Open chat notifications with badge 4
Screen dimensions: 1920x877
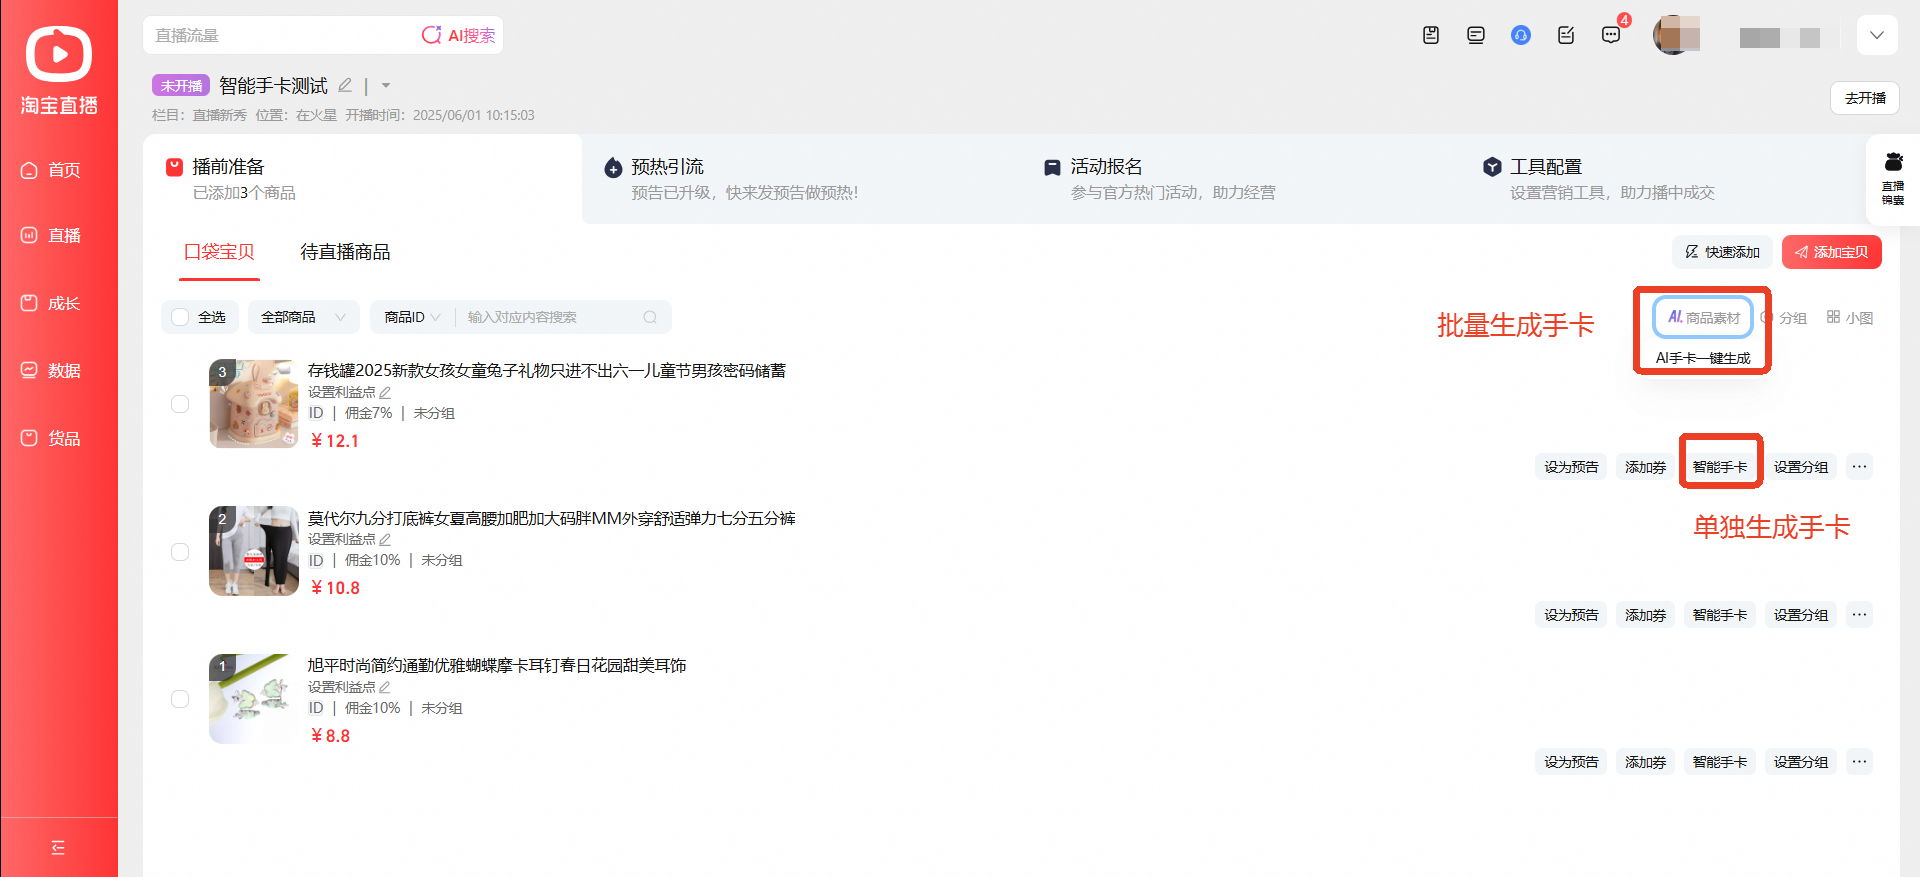[x=1611, y=35]
